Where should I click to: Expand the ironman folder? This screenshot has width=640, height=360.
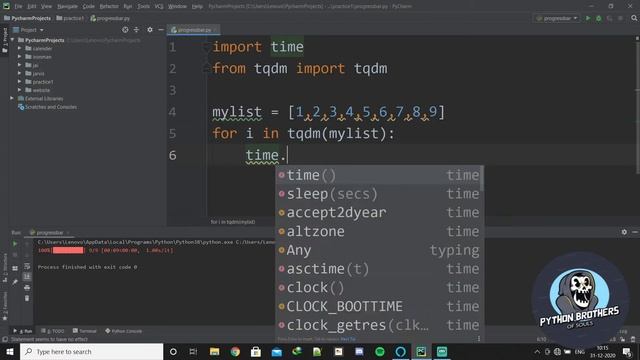coord(20,57)
